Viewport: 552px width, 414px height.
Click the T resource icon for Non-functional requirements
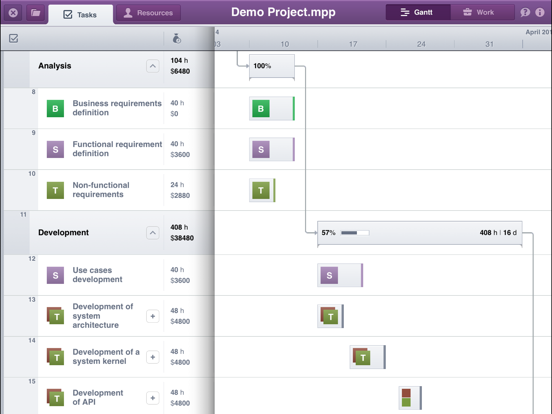(55, 190)
